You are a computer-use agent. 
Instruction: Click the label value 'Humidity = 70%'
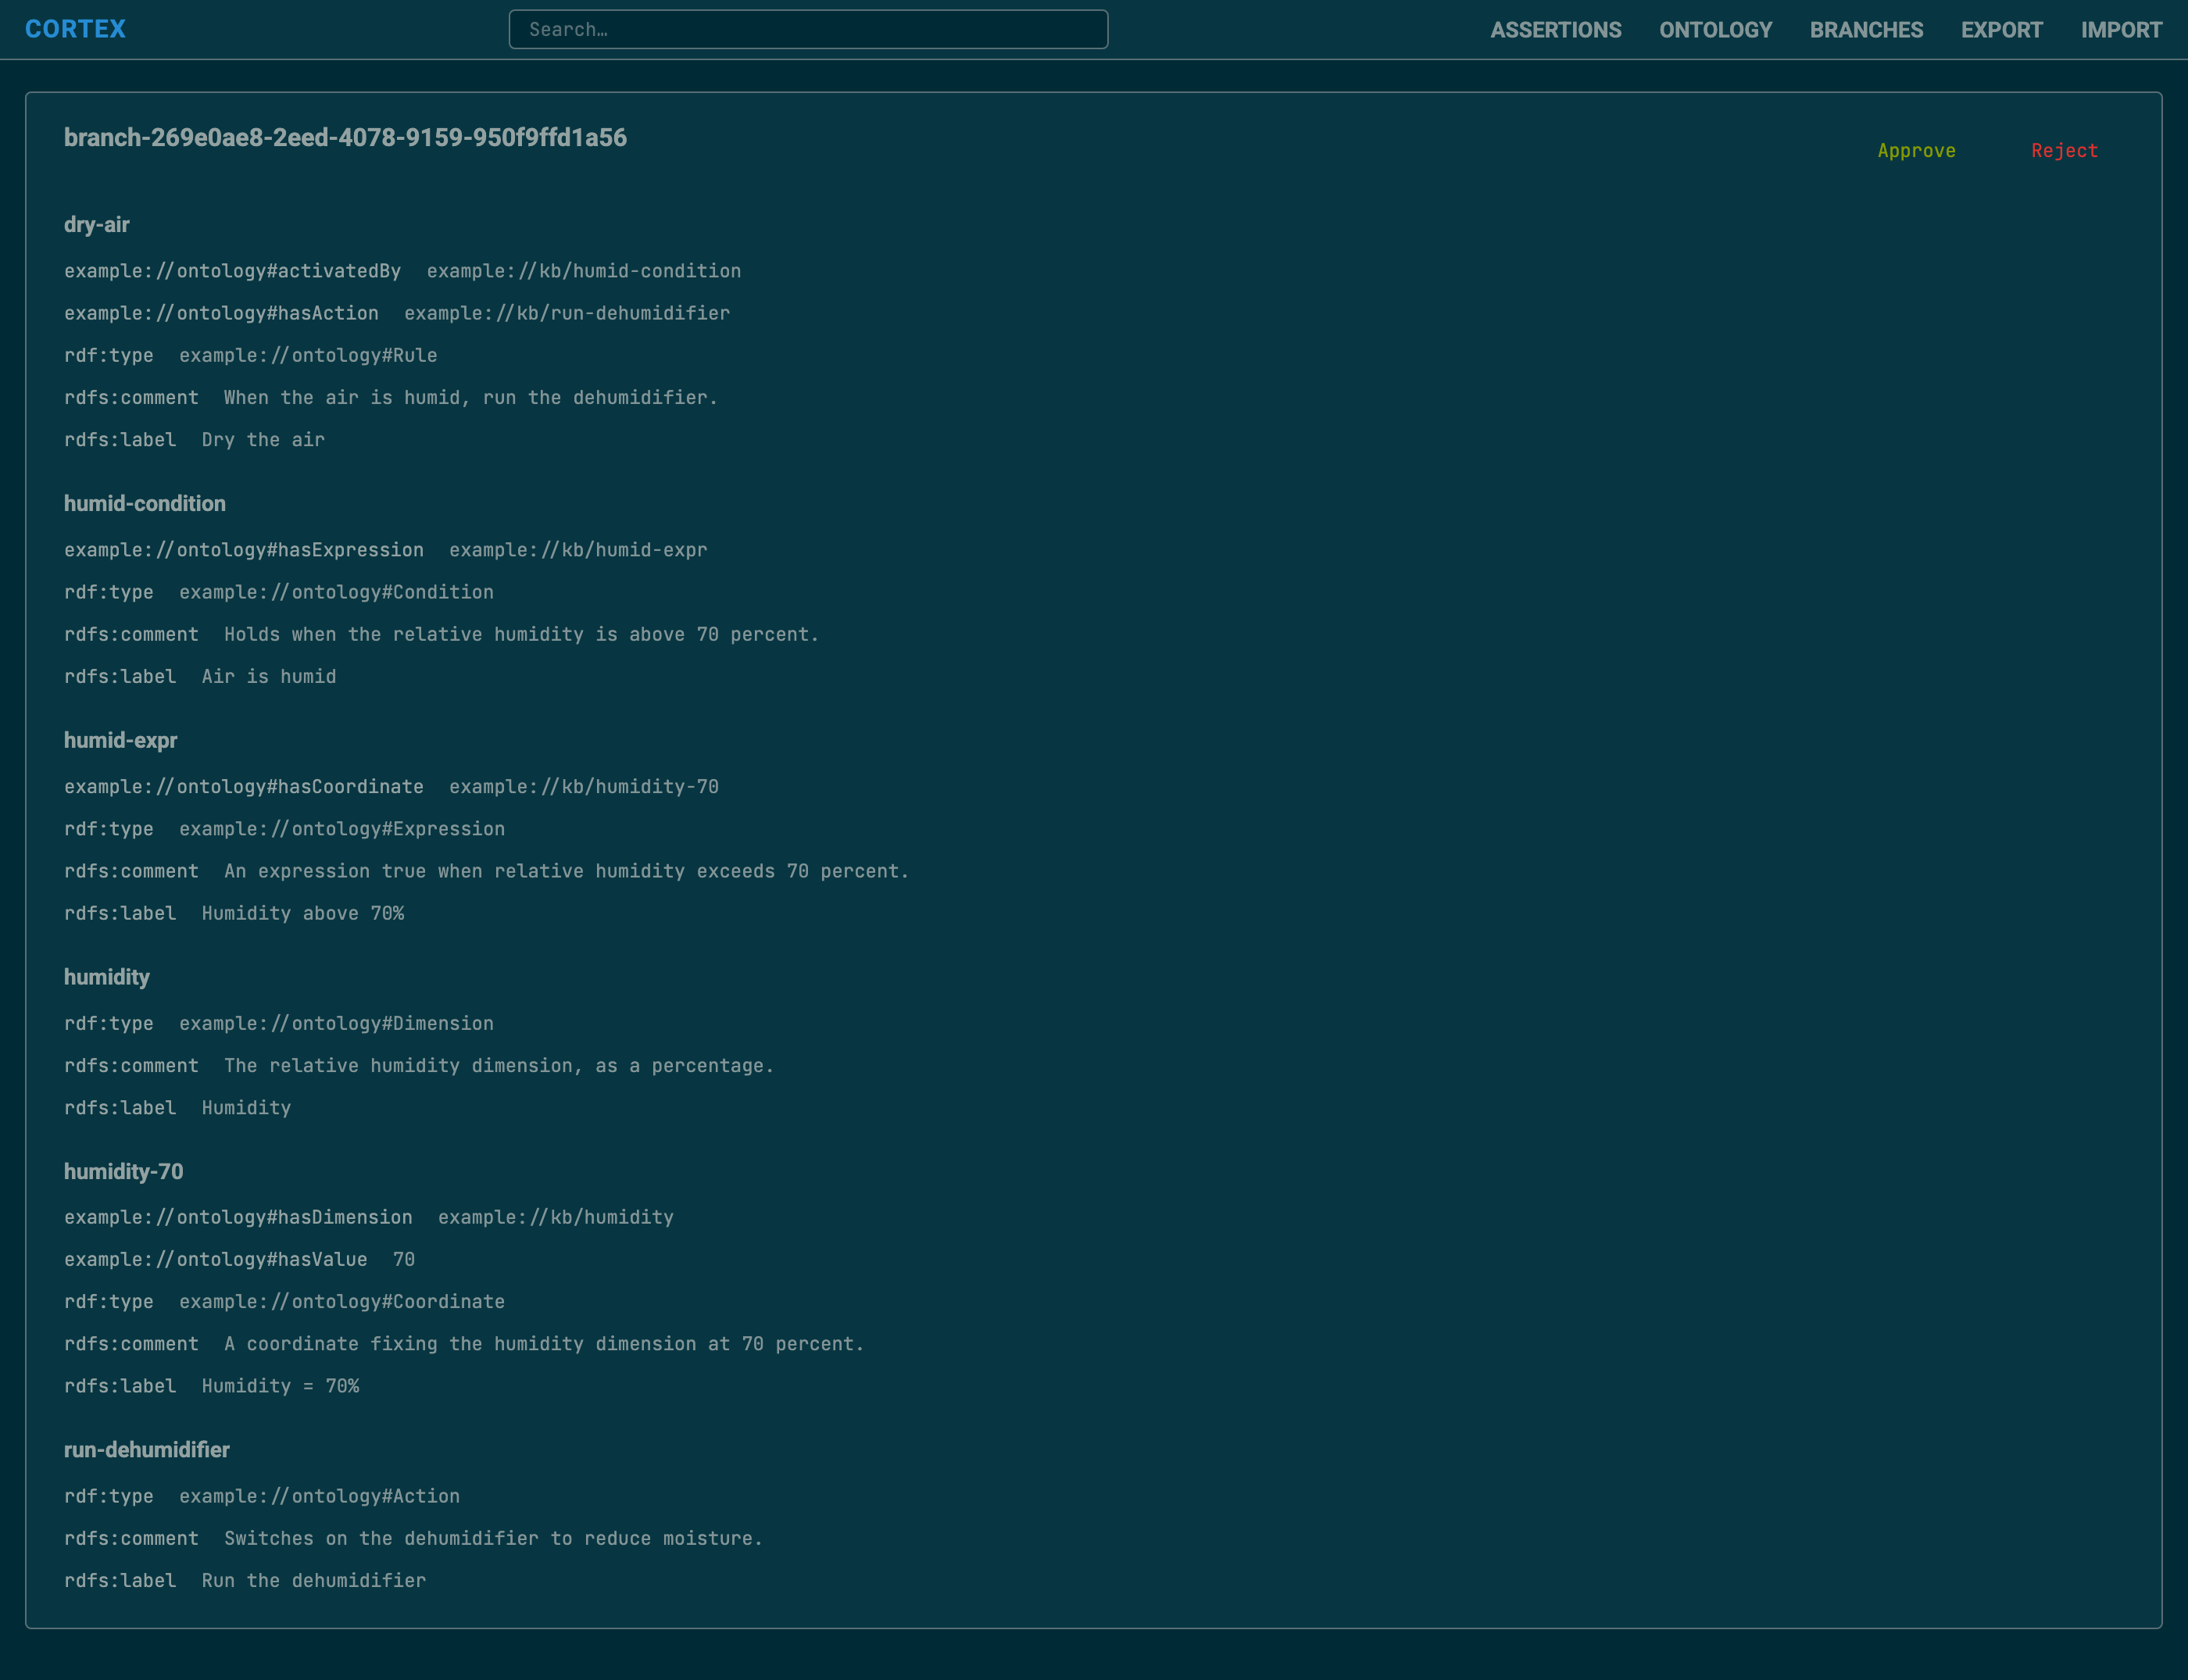280,1386
